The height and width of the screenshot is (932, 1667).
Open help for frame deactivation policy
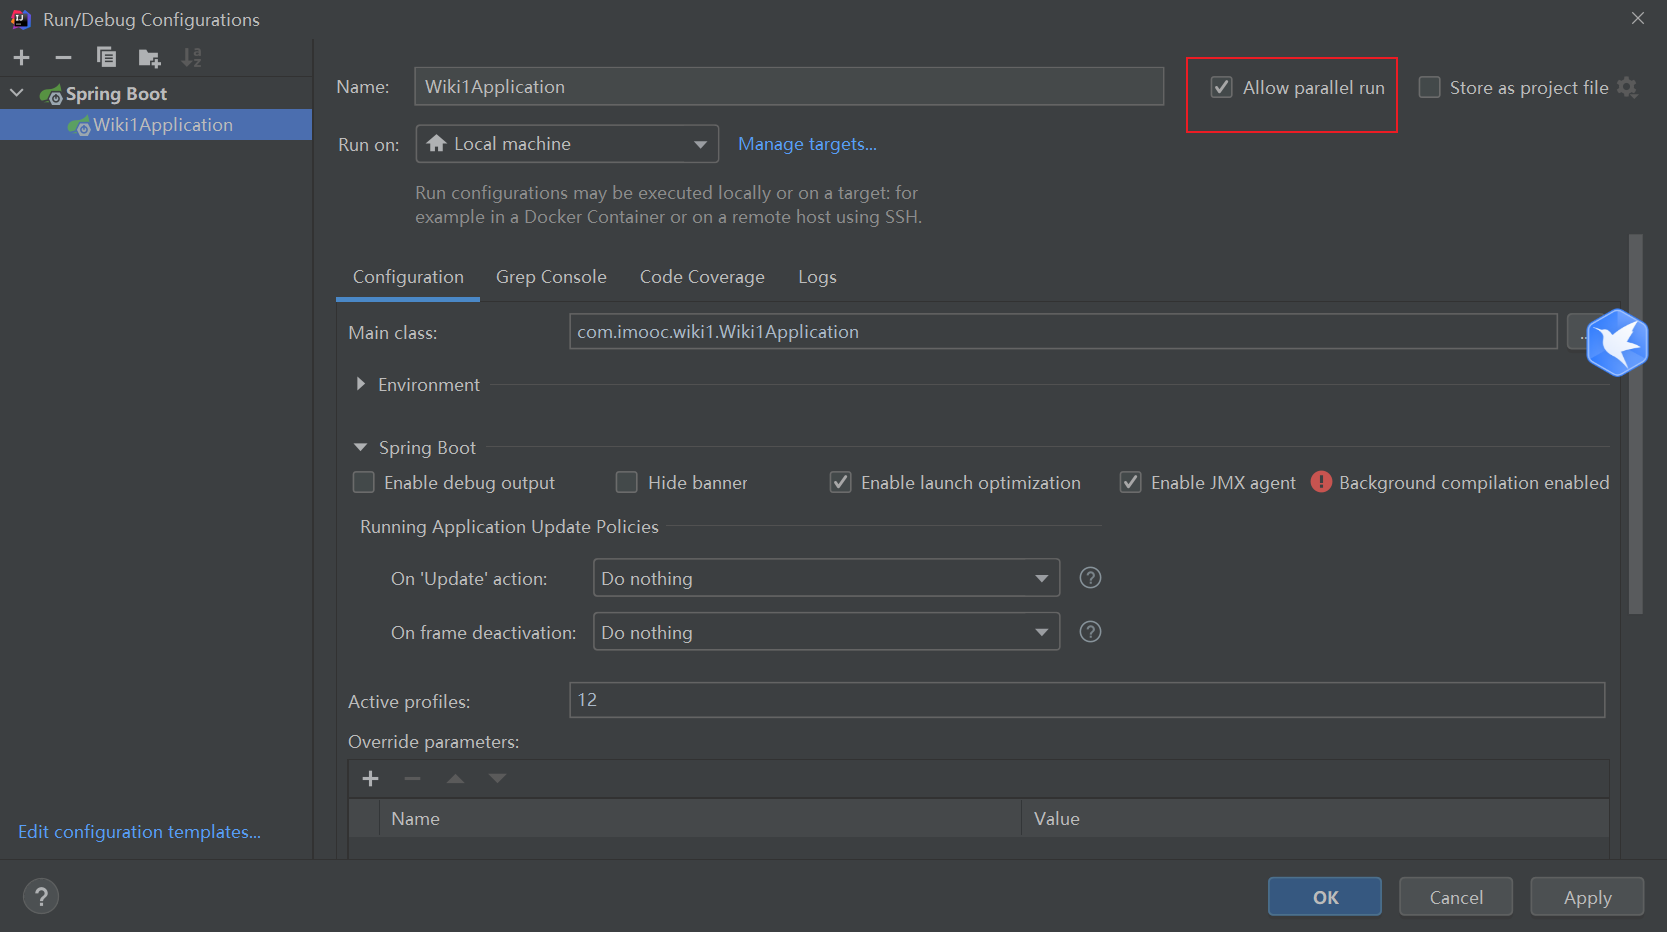pyautogui.click(x=1090, y=632)
